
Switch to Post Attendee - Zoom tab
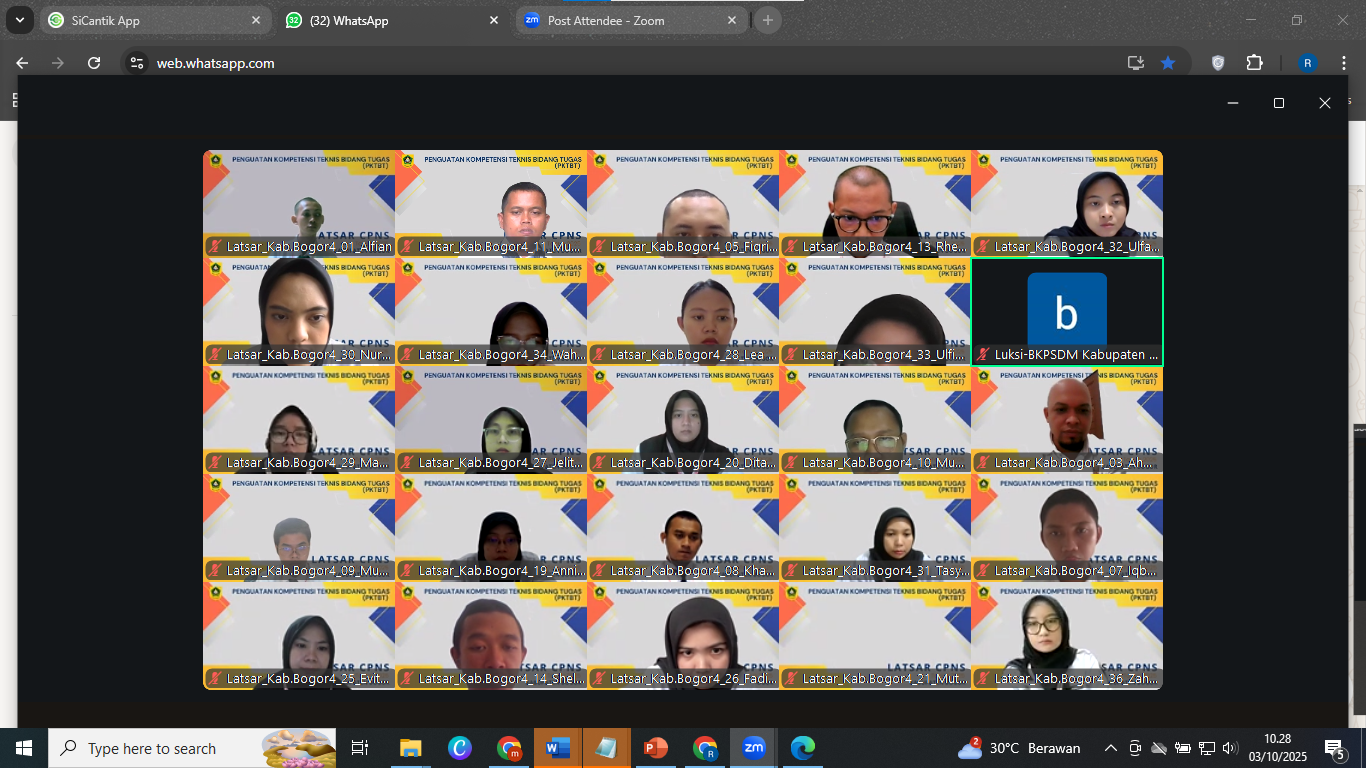pos(630,20)
